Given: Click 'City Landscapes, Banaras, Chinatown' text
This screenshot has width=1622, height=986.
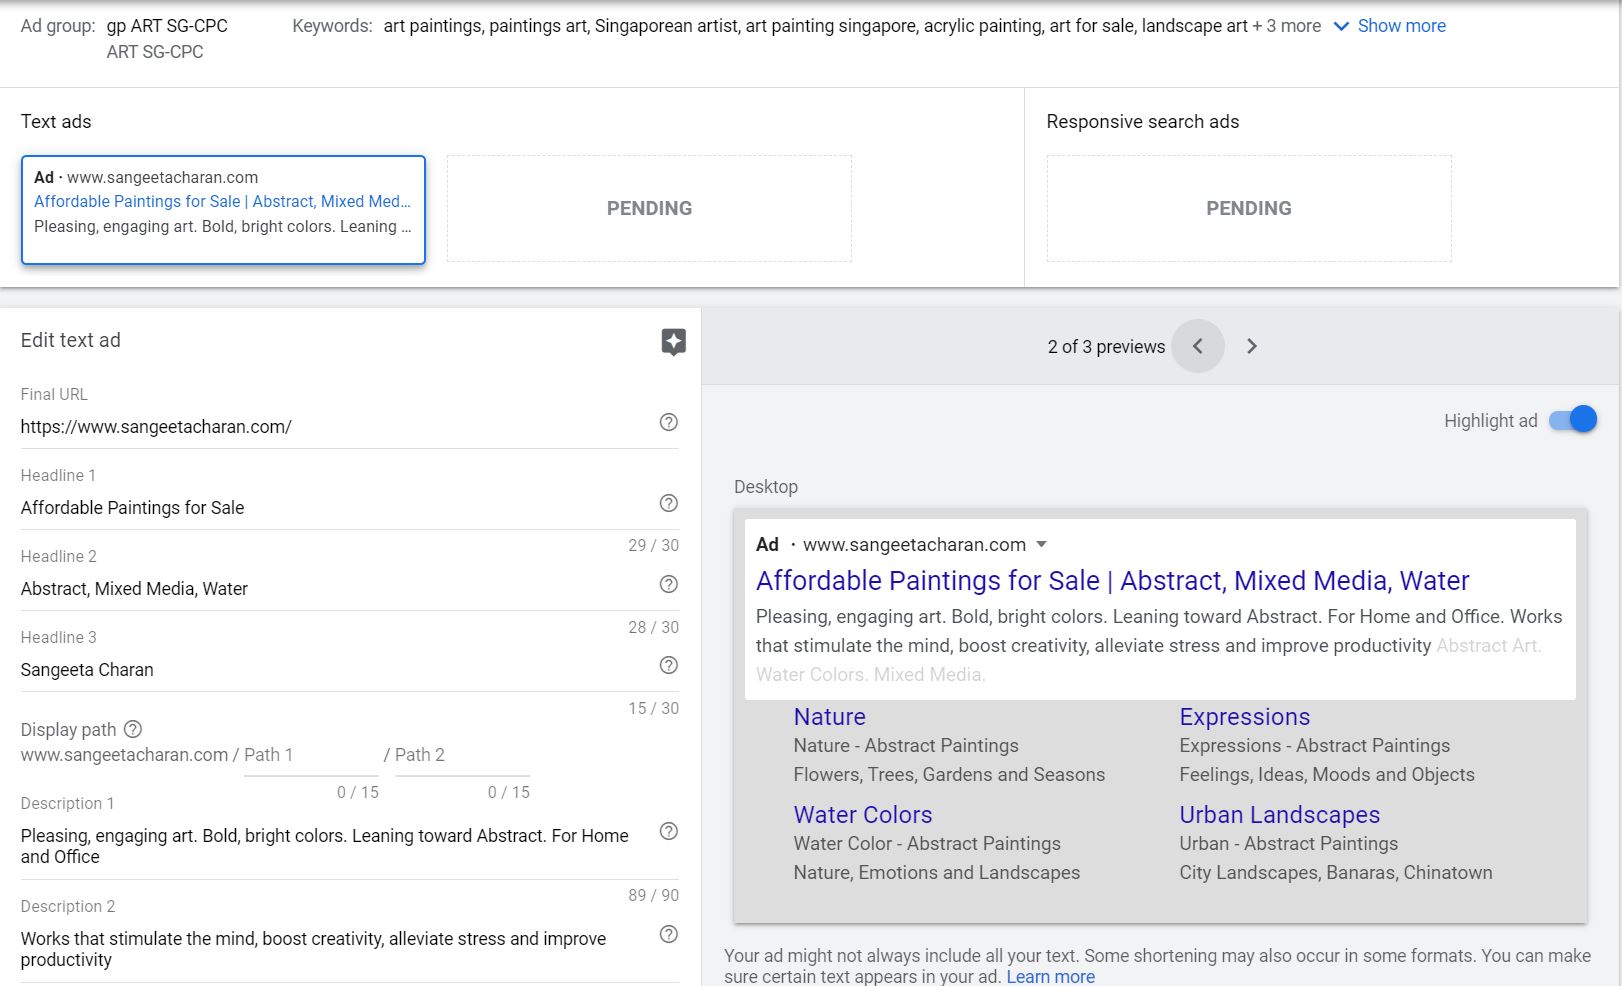Looking at the screenshot, I should (x=1335, y=872).
